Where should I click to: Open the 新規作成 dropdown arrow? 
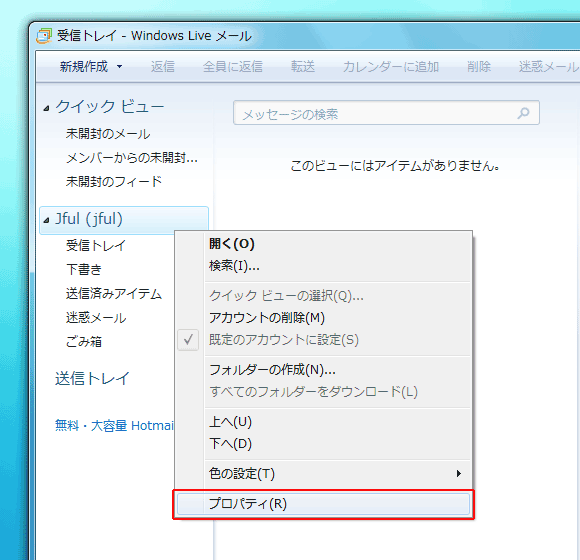(119, 67)
